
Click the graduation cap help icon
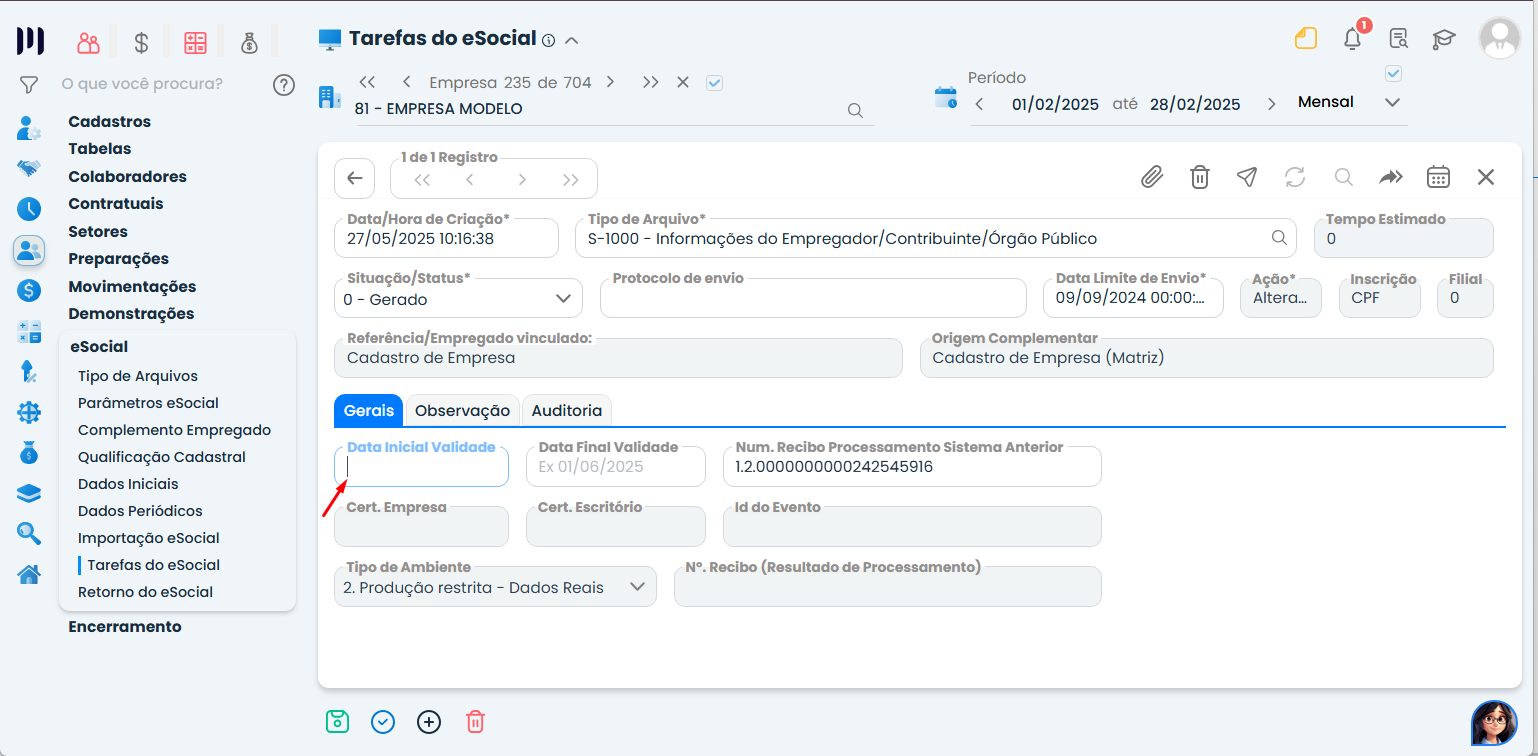coord(1443,39)
